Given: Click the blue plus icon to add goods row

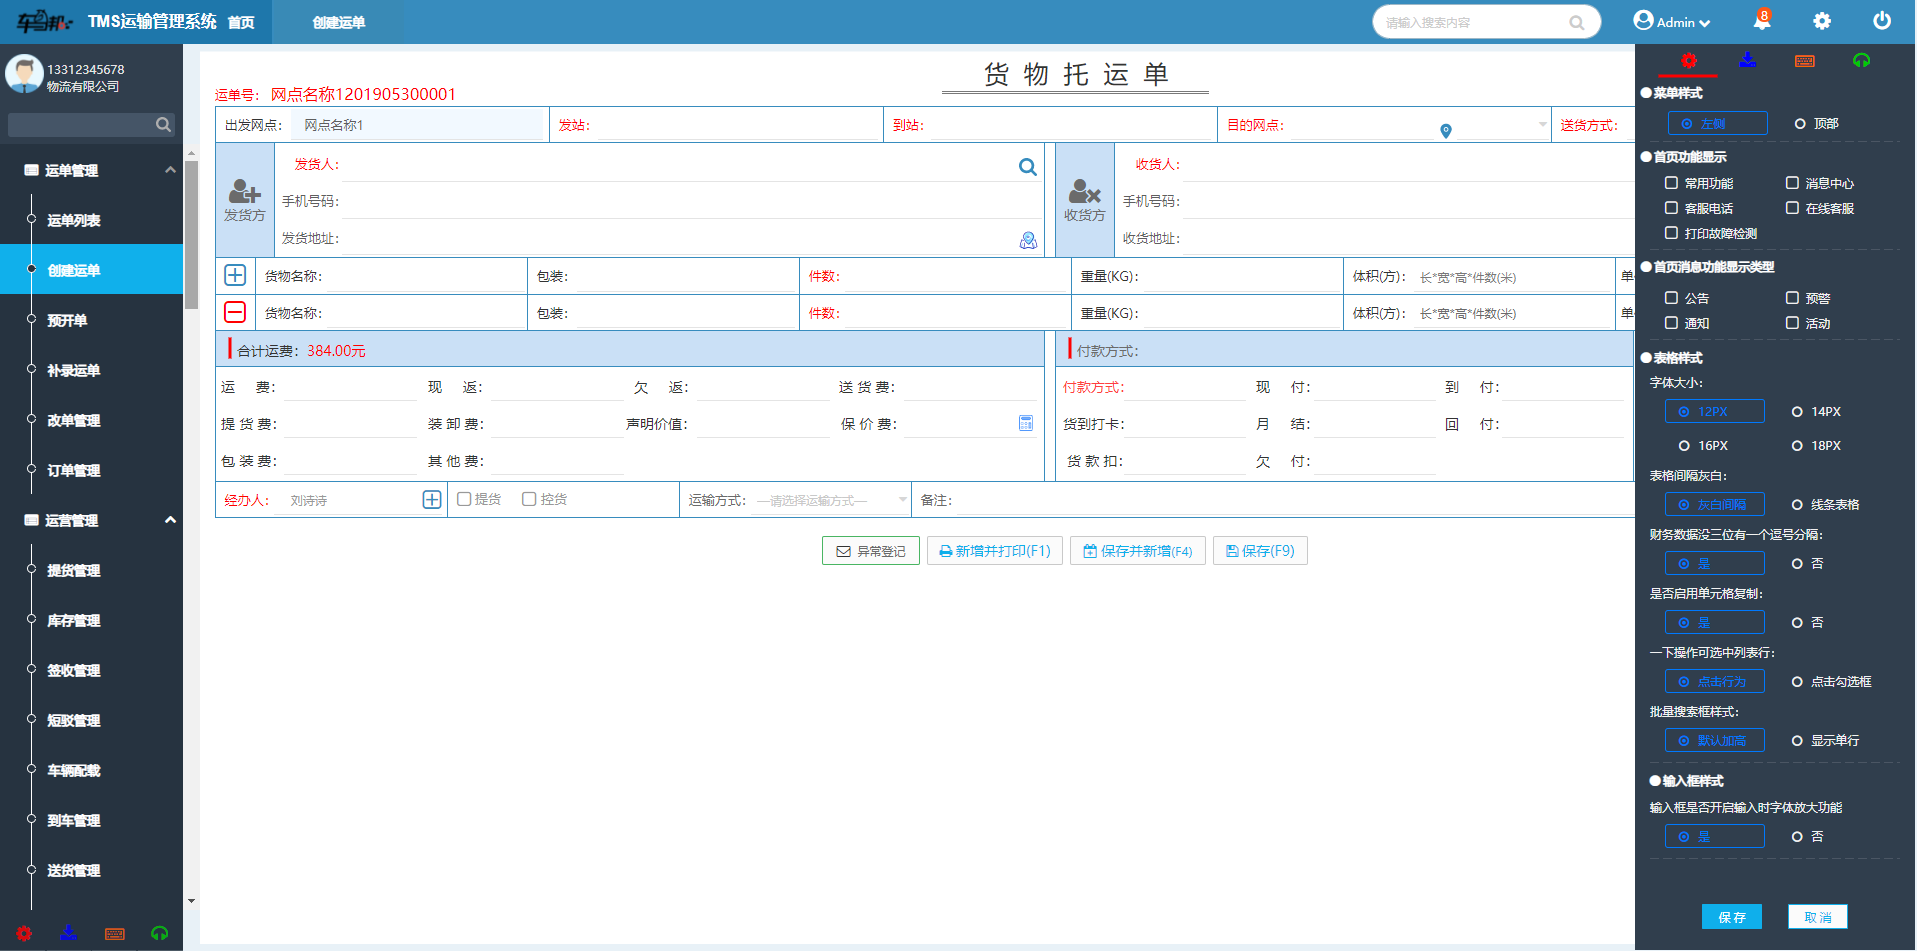Looking at the screenshot, I should (235, 275).
